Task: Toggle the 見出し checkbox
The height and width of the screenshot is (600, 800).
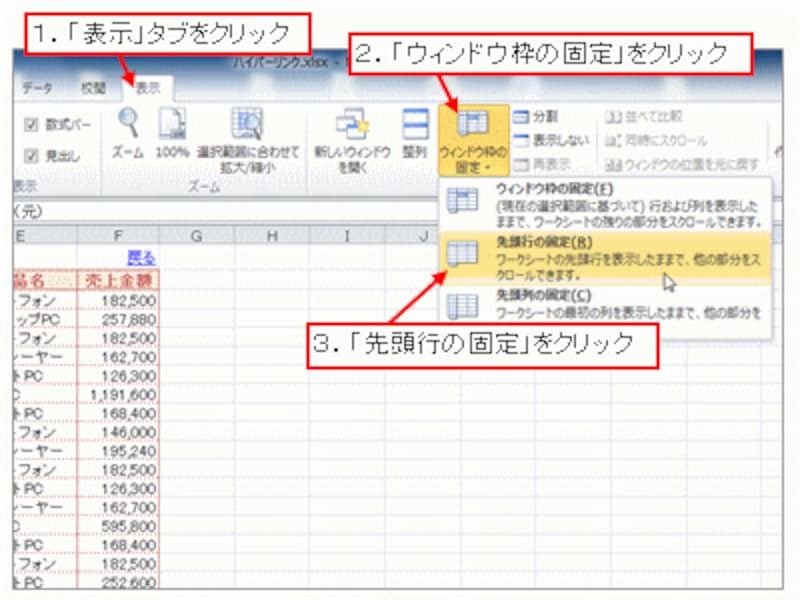Action: pyautogui.click(x=31, y=156)
